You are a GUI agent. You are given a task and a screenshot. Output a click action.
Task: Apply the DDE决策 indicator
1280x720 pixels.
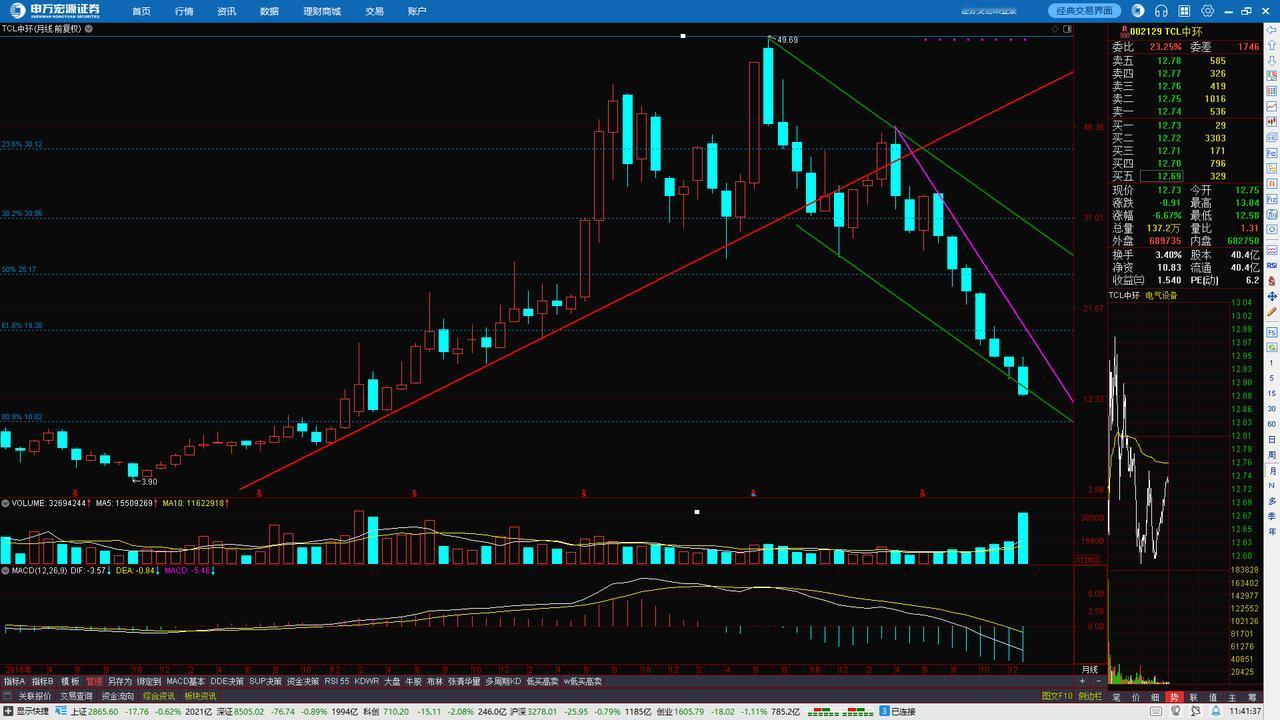point(227,681)
